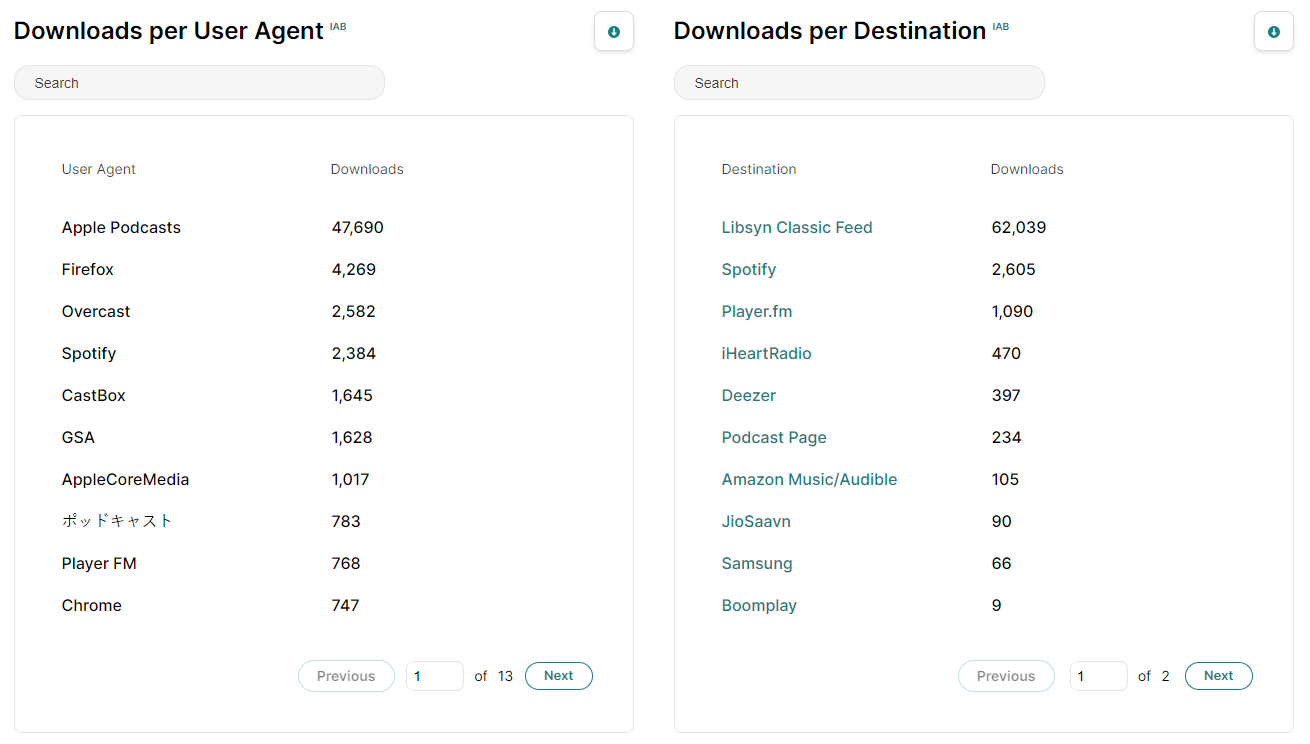The height and width of the screenshot is (744, 1310).
Task: Open the iHeartRadio destination link
Action: click(766, 354)
